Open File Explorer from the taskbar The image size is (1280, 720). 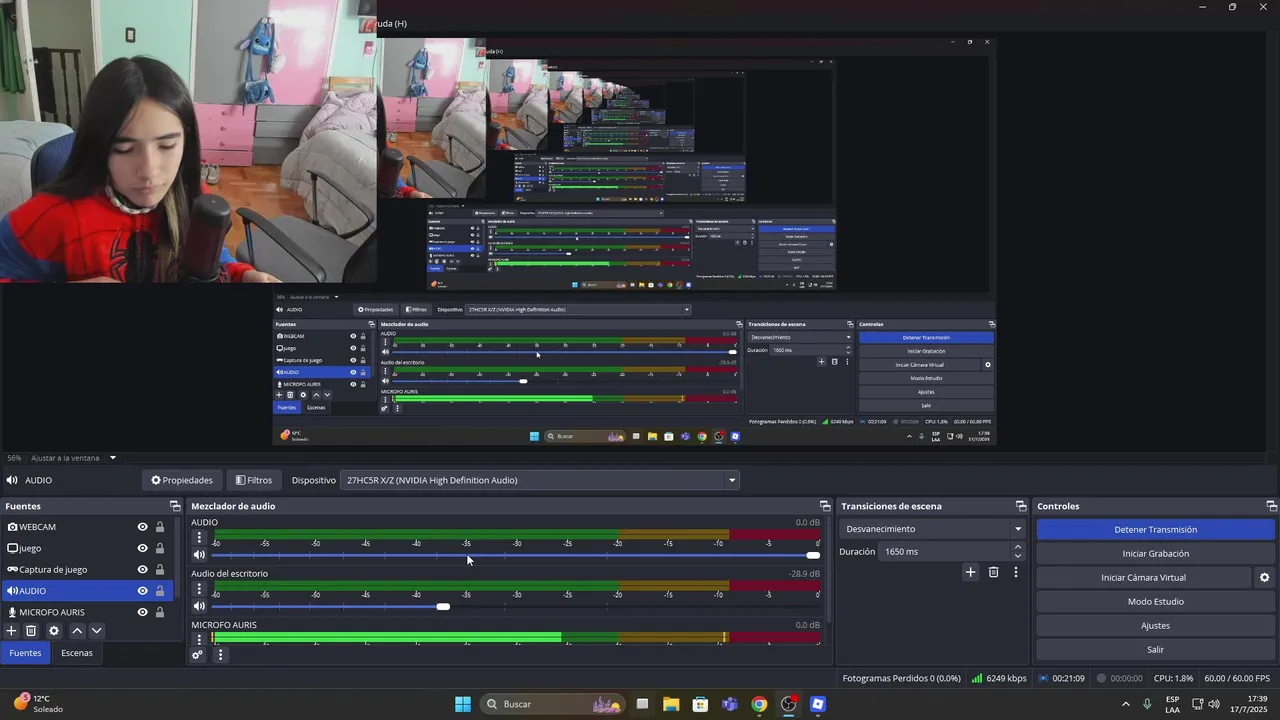click(671, 704)
